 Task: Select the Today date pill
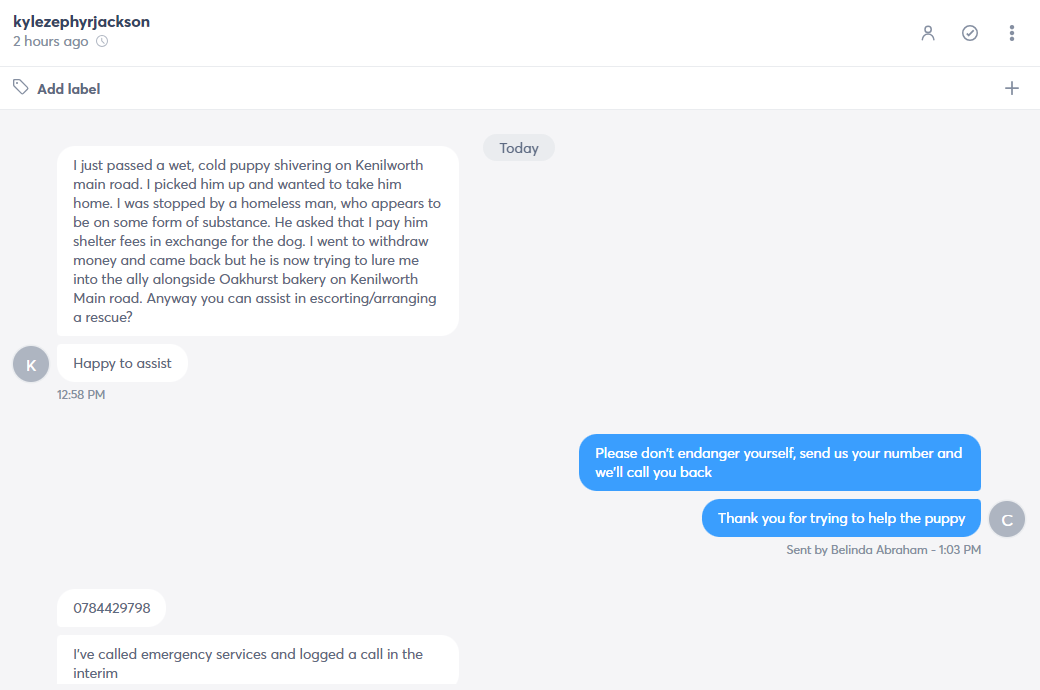click(x=519, y=148)
